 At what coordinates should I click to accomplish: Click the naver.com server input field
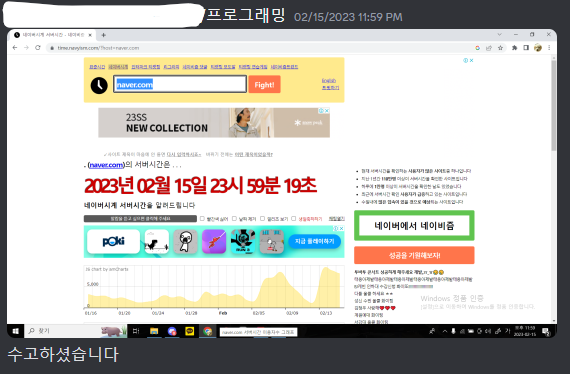(x=180, y=84)
